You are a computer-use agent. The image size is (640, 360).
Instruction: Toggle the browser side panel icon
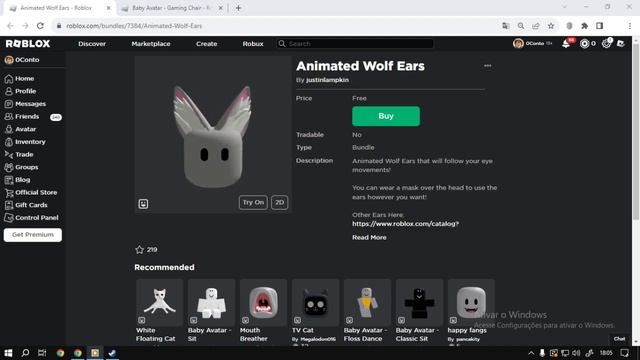click(x=600, y=26)
